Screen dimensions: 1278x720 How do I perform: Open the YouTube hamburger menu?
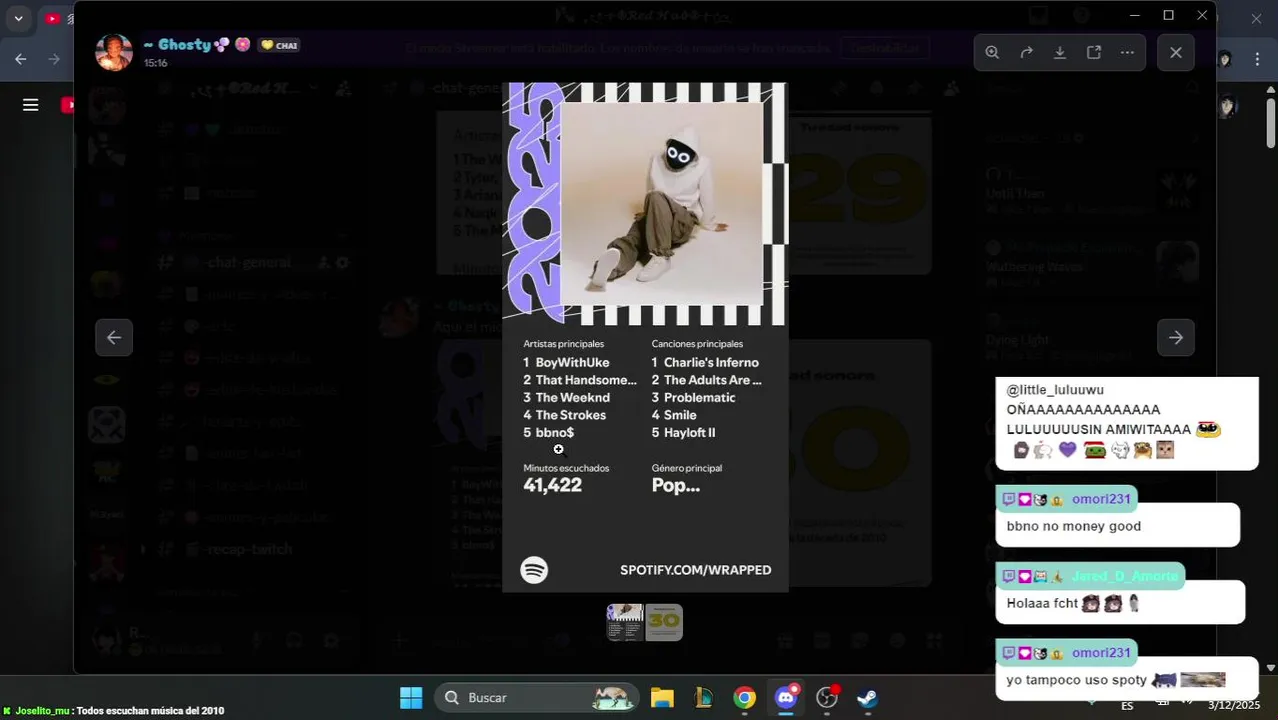(31, 105)
